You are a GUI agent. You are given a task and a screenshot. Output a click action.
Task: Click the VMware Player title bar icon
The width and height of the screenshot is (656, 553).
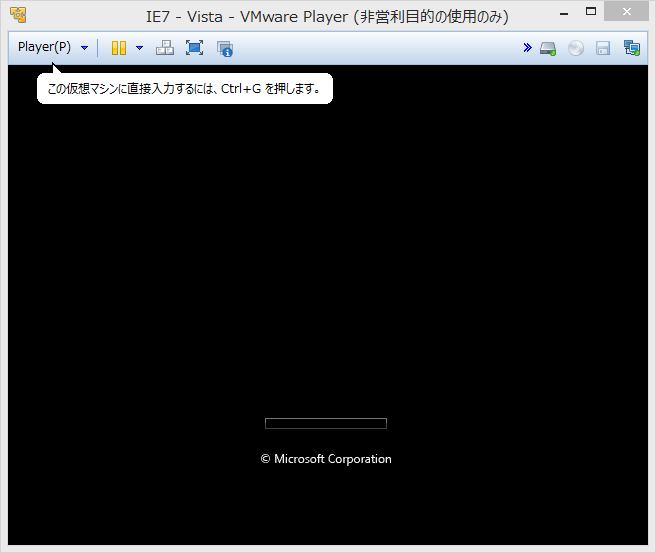point(18,15)
